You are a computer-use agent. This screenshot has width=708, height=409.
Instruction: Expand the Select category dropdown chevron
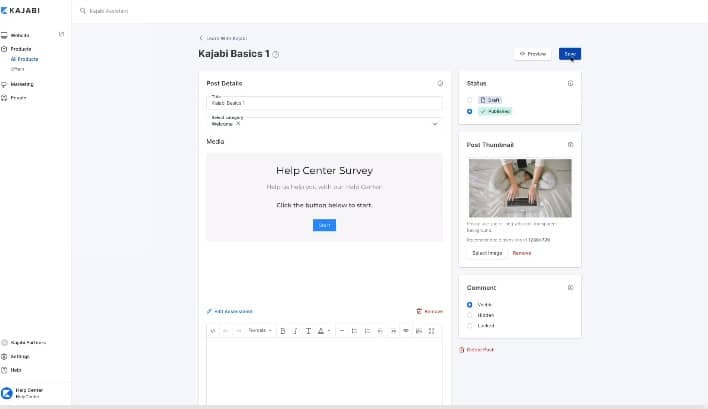[435, 124]
